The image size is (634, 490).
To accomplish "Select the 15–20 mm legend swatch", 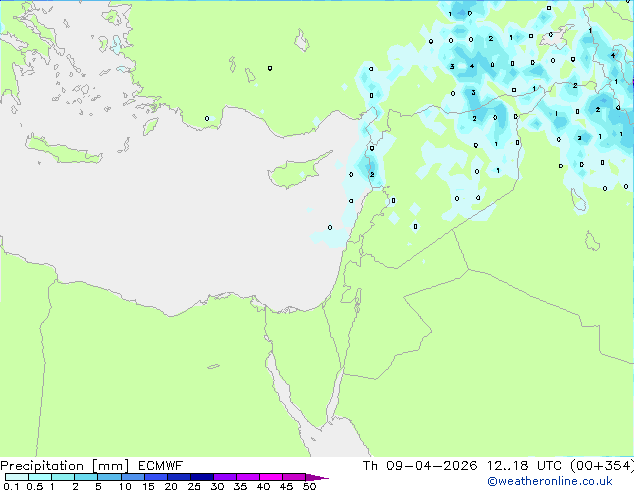I will [x=156, y=477].
